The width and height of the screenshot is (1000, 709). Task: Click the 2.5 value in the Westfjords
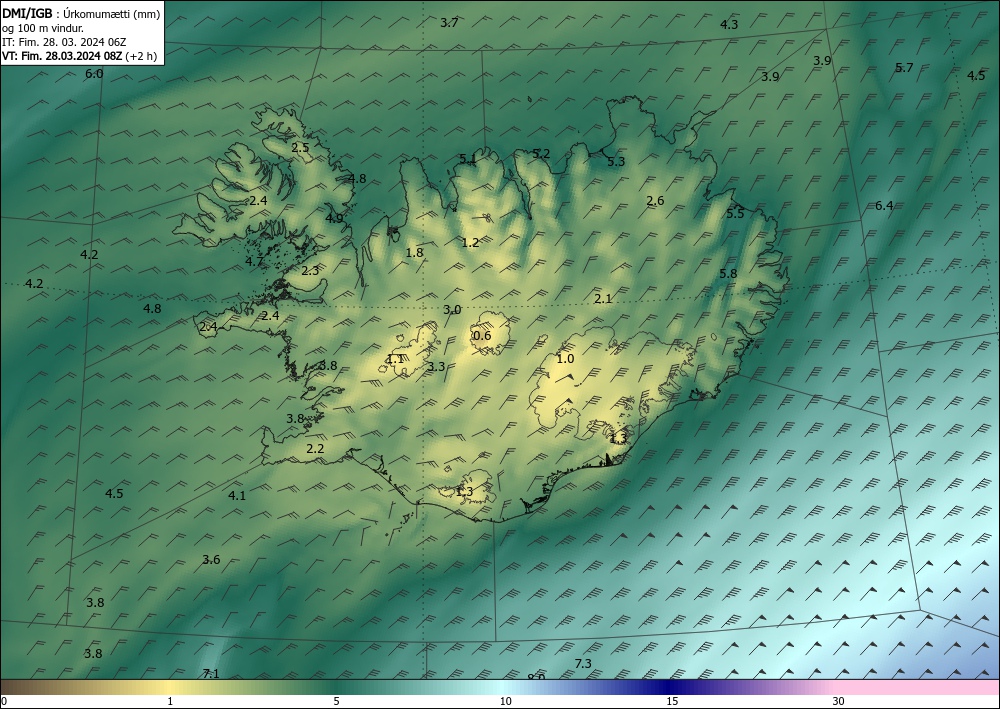coord(300,148)
